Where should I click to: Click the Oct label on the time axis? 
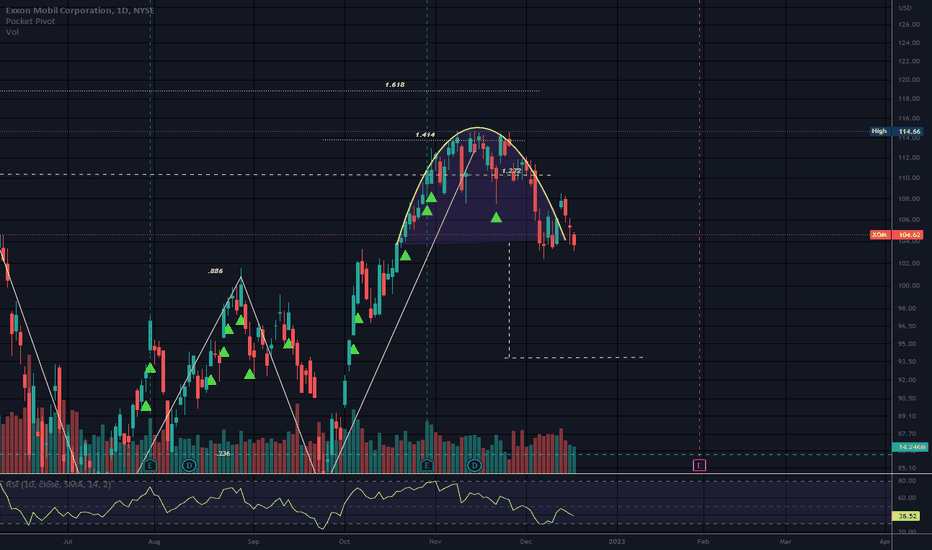[344, 542]
